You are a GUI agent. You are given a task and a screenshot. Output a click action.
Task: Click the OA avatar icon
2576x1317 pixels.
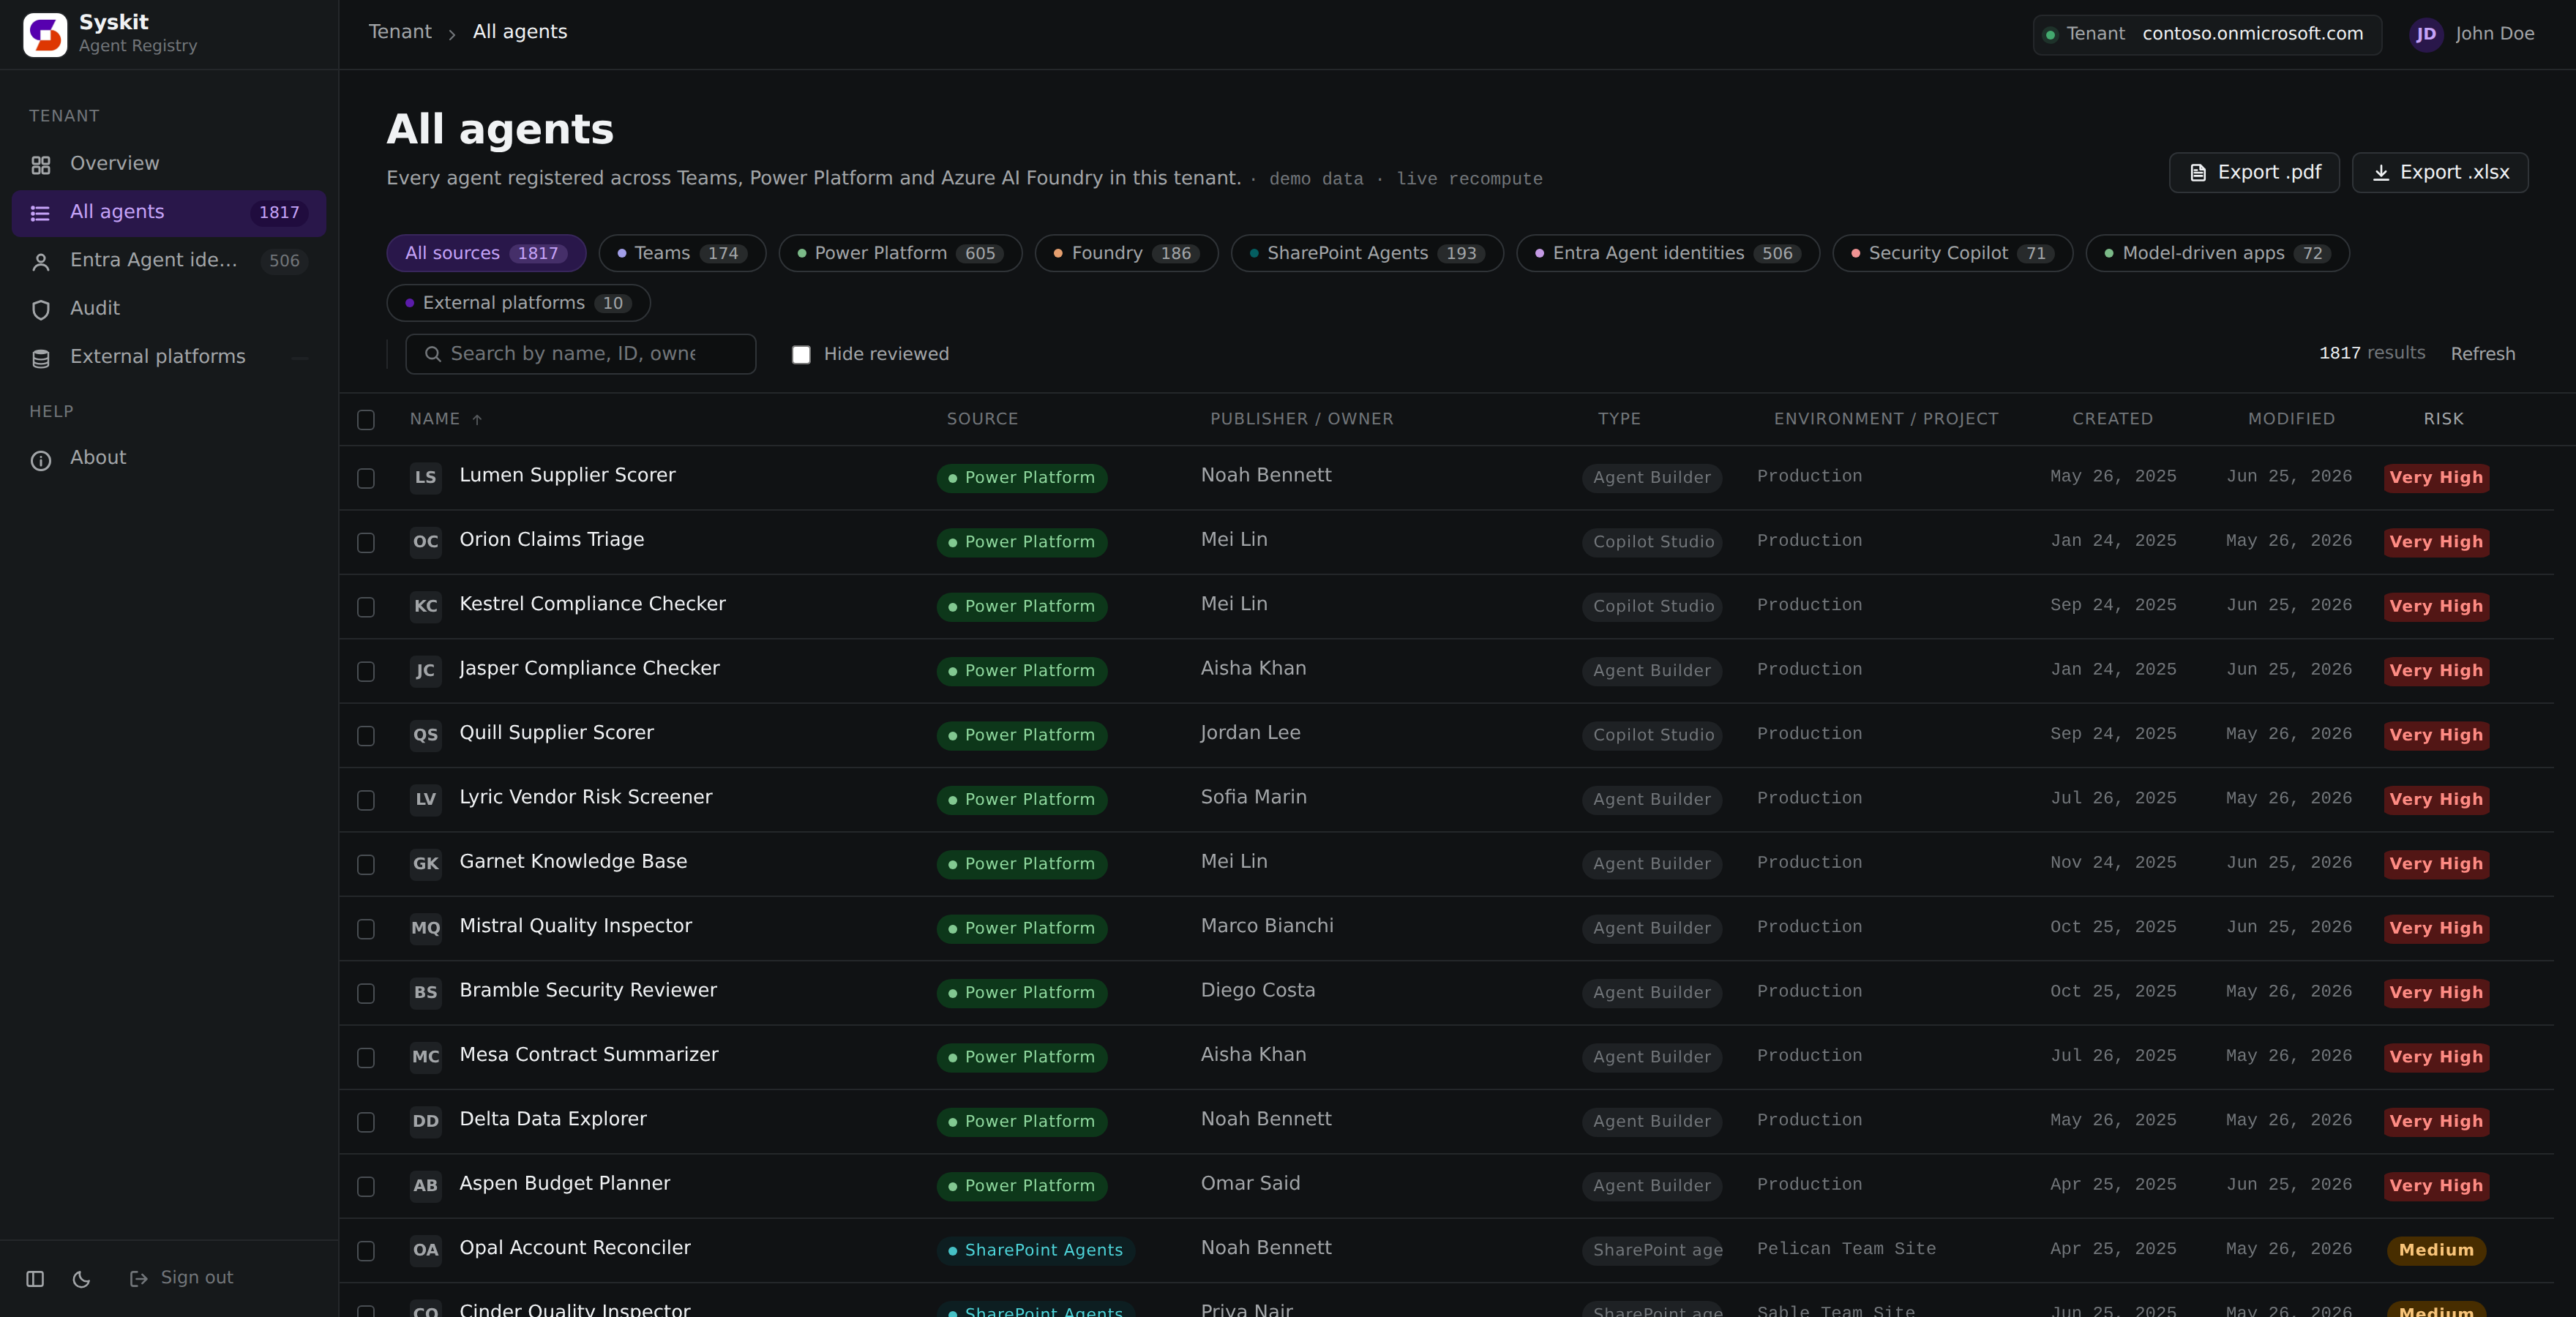pyautogui.click(x=426, y=1250)
